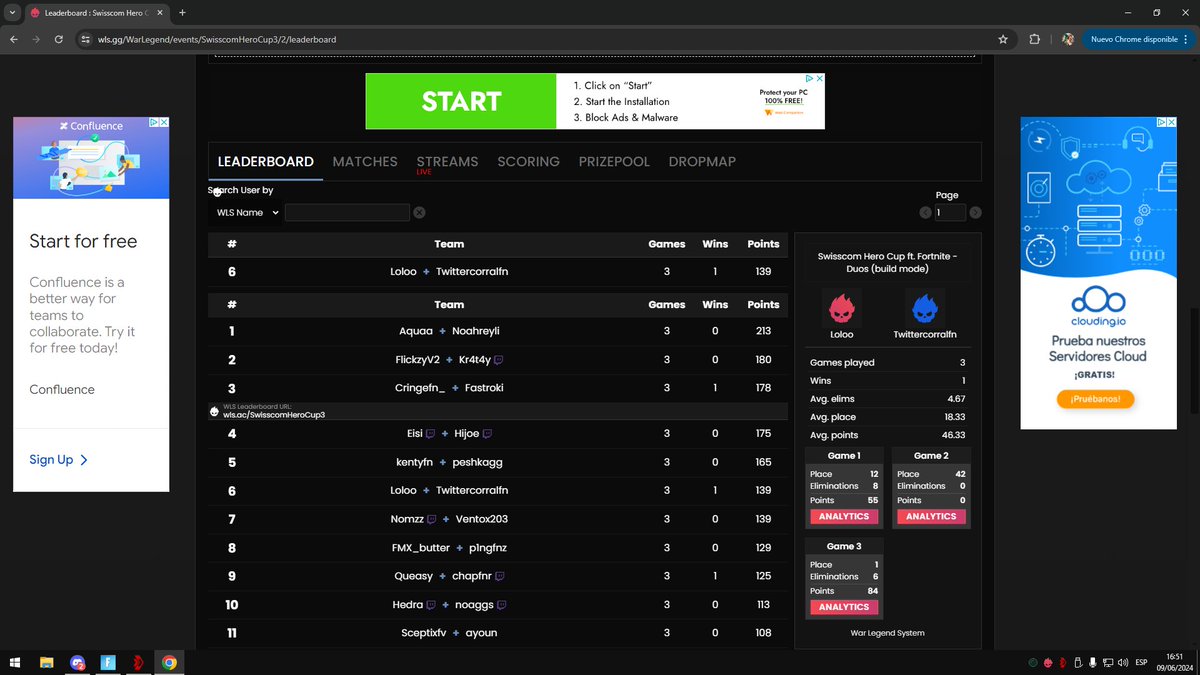Open Eisi's Twitch stream icon
Viewport: 1200px width, 675px height.
click(x=430, y=434)
